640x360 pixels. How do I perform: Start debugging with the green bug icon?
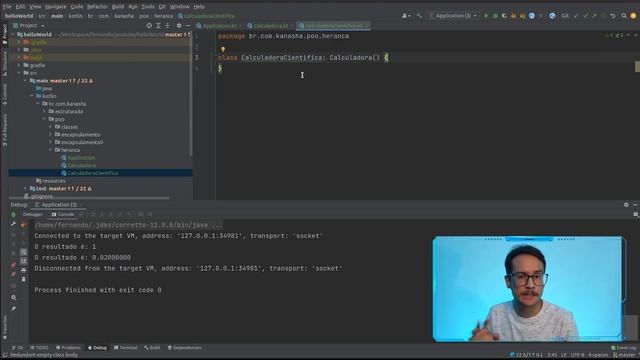[x=495, y=16]
